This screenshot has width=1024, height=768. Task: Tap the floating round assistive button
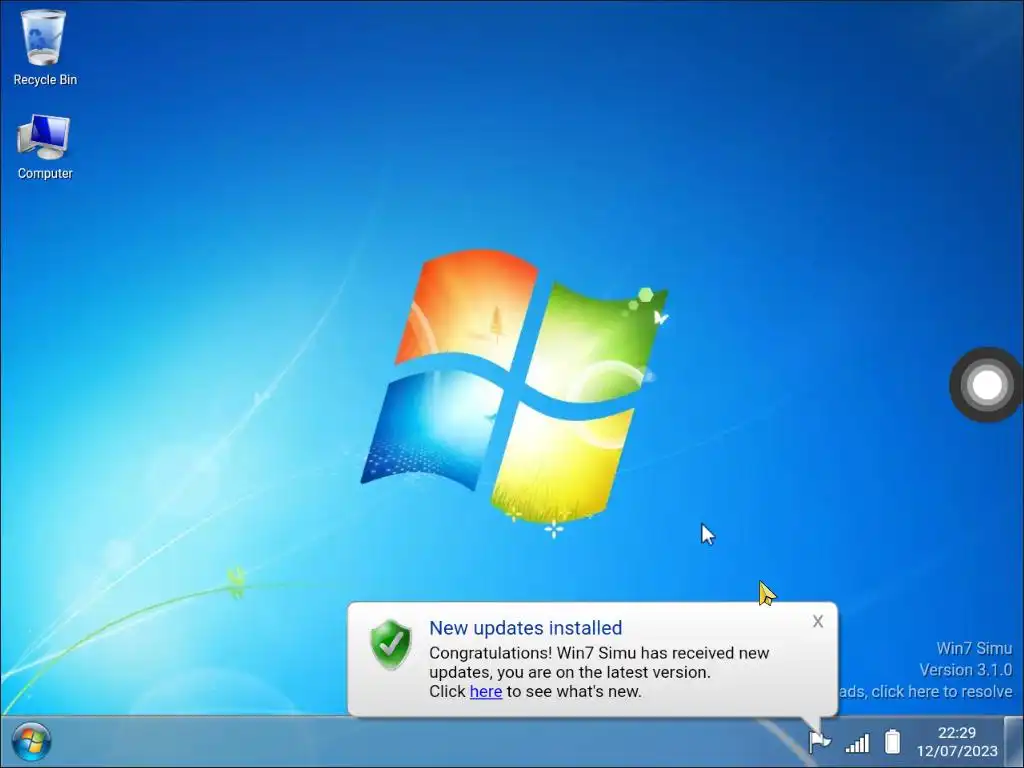coord(986,385)
